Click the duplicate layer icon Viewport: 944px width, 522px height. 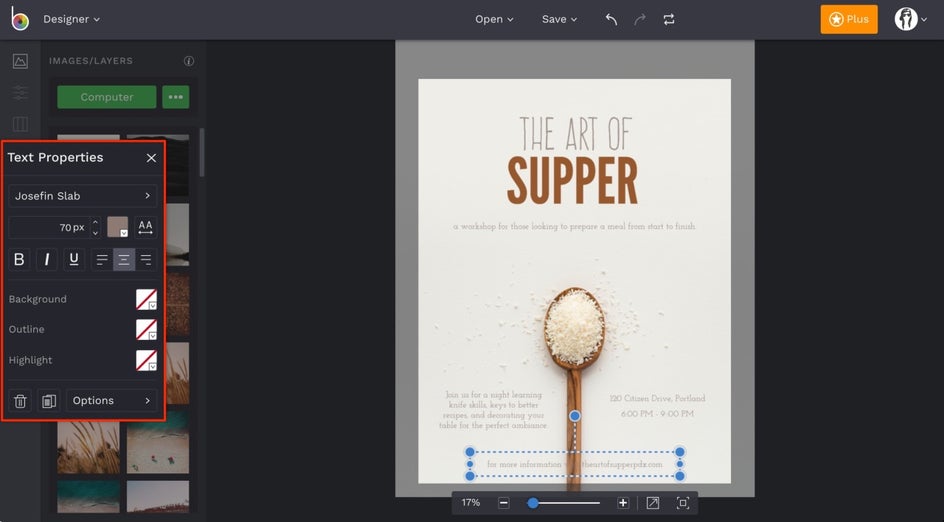click(x=48, y=401)
